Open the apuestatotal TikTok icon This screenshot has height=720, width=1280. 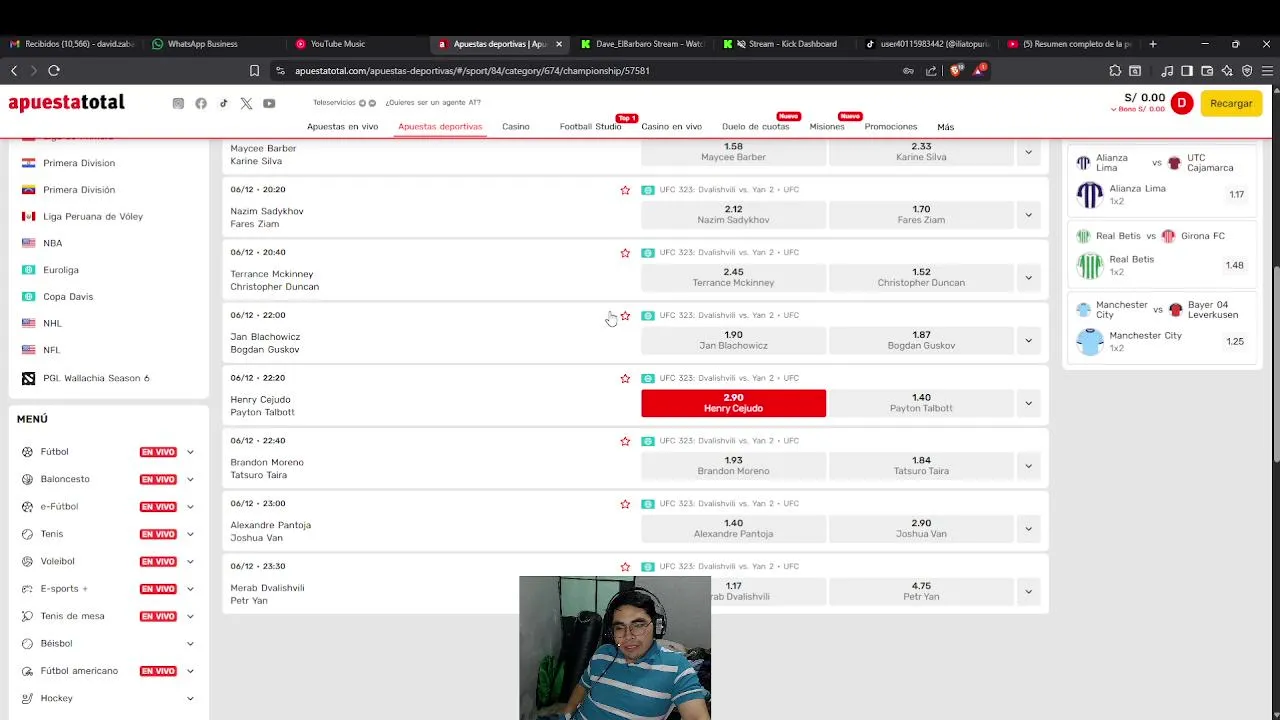[223, 103]
